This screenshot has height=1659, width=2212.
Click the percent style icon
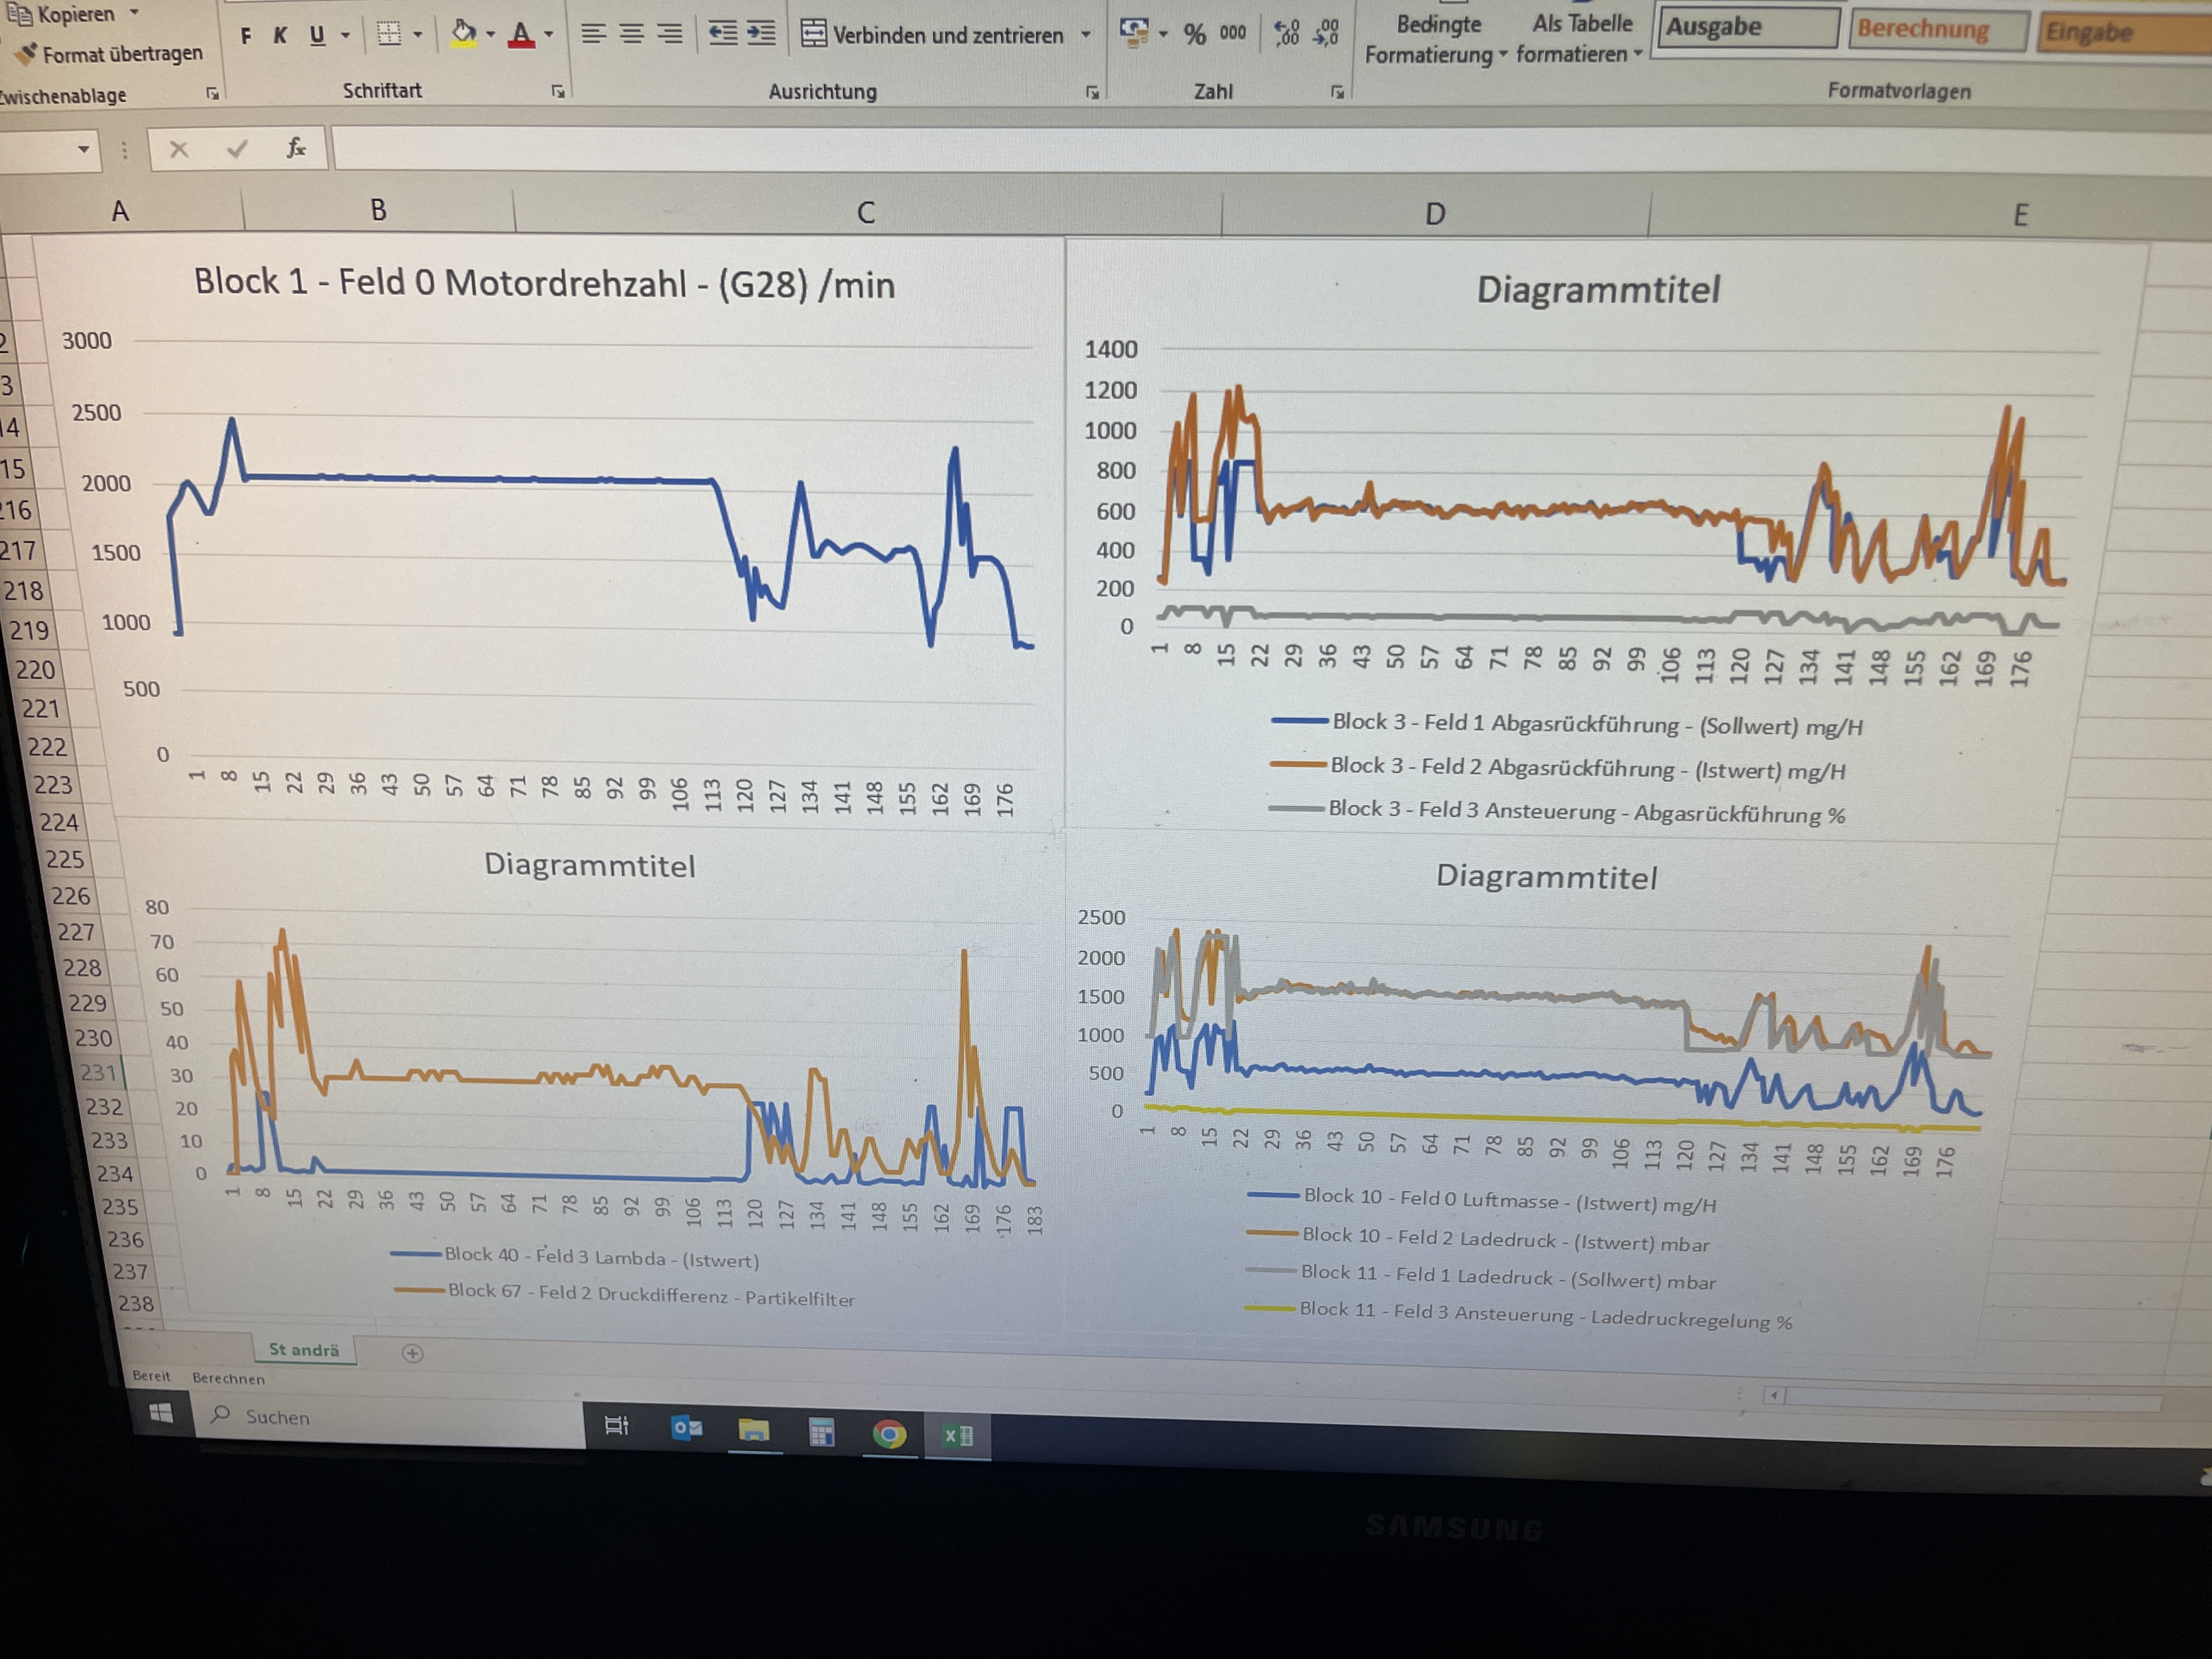point(1194,34)
